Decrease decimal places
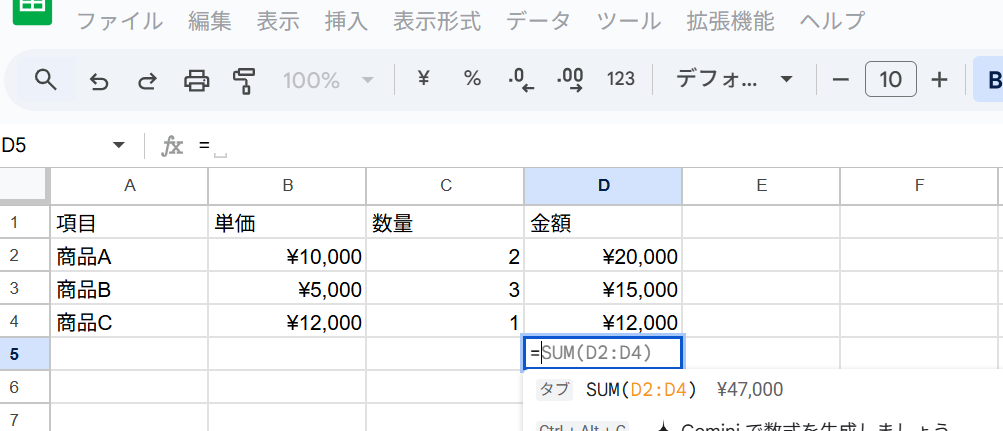The height and width of the screenshot is (431, 1003). 520,80
